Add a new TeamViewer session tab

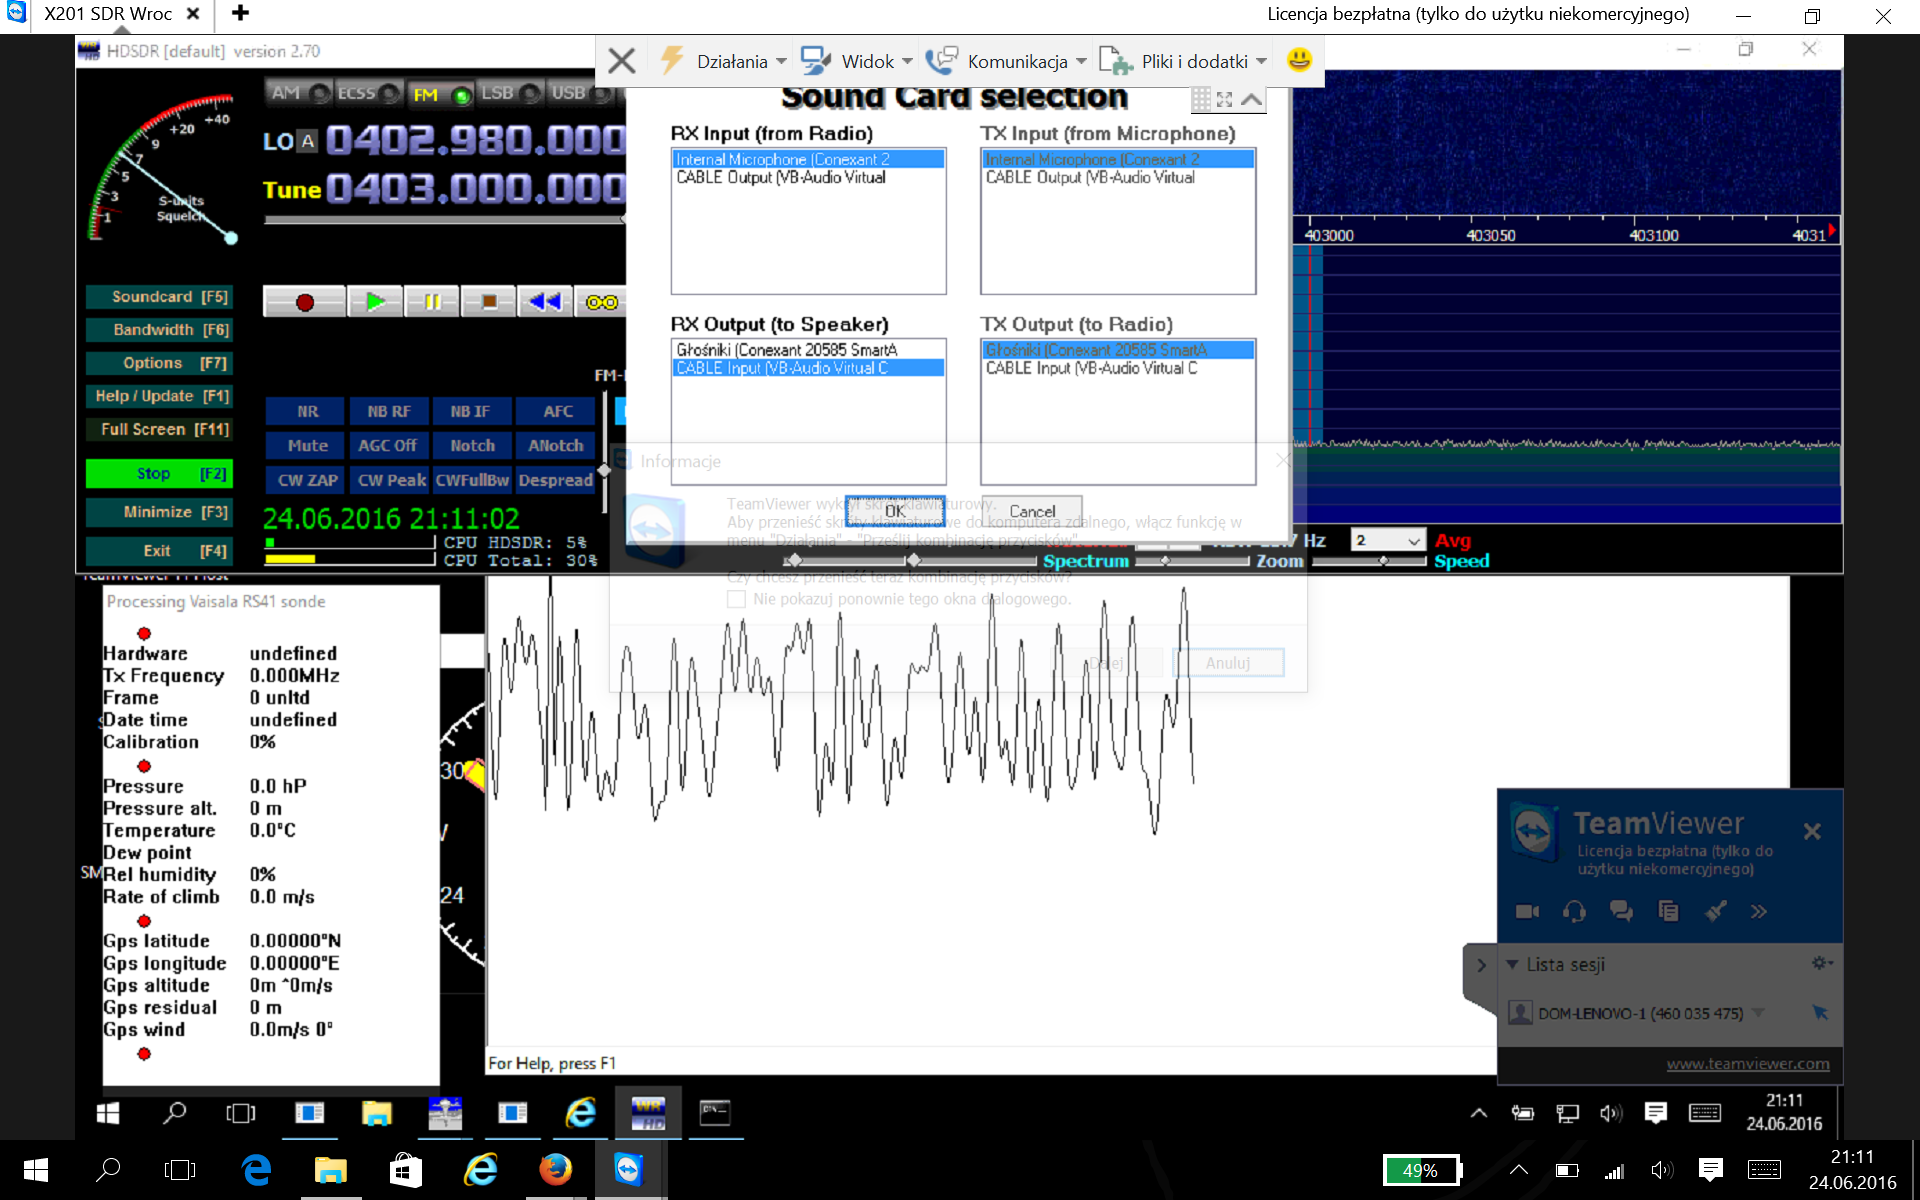(x=240, y=14)
